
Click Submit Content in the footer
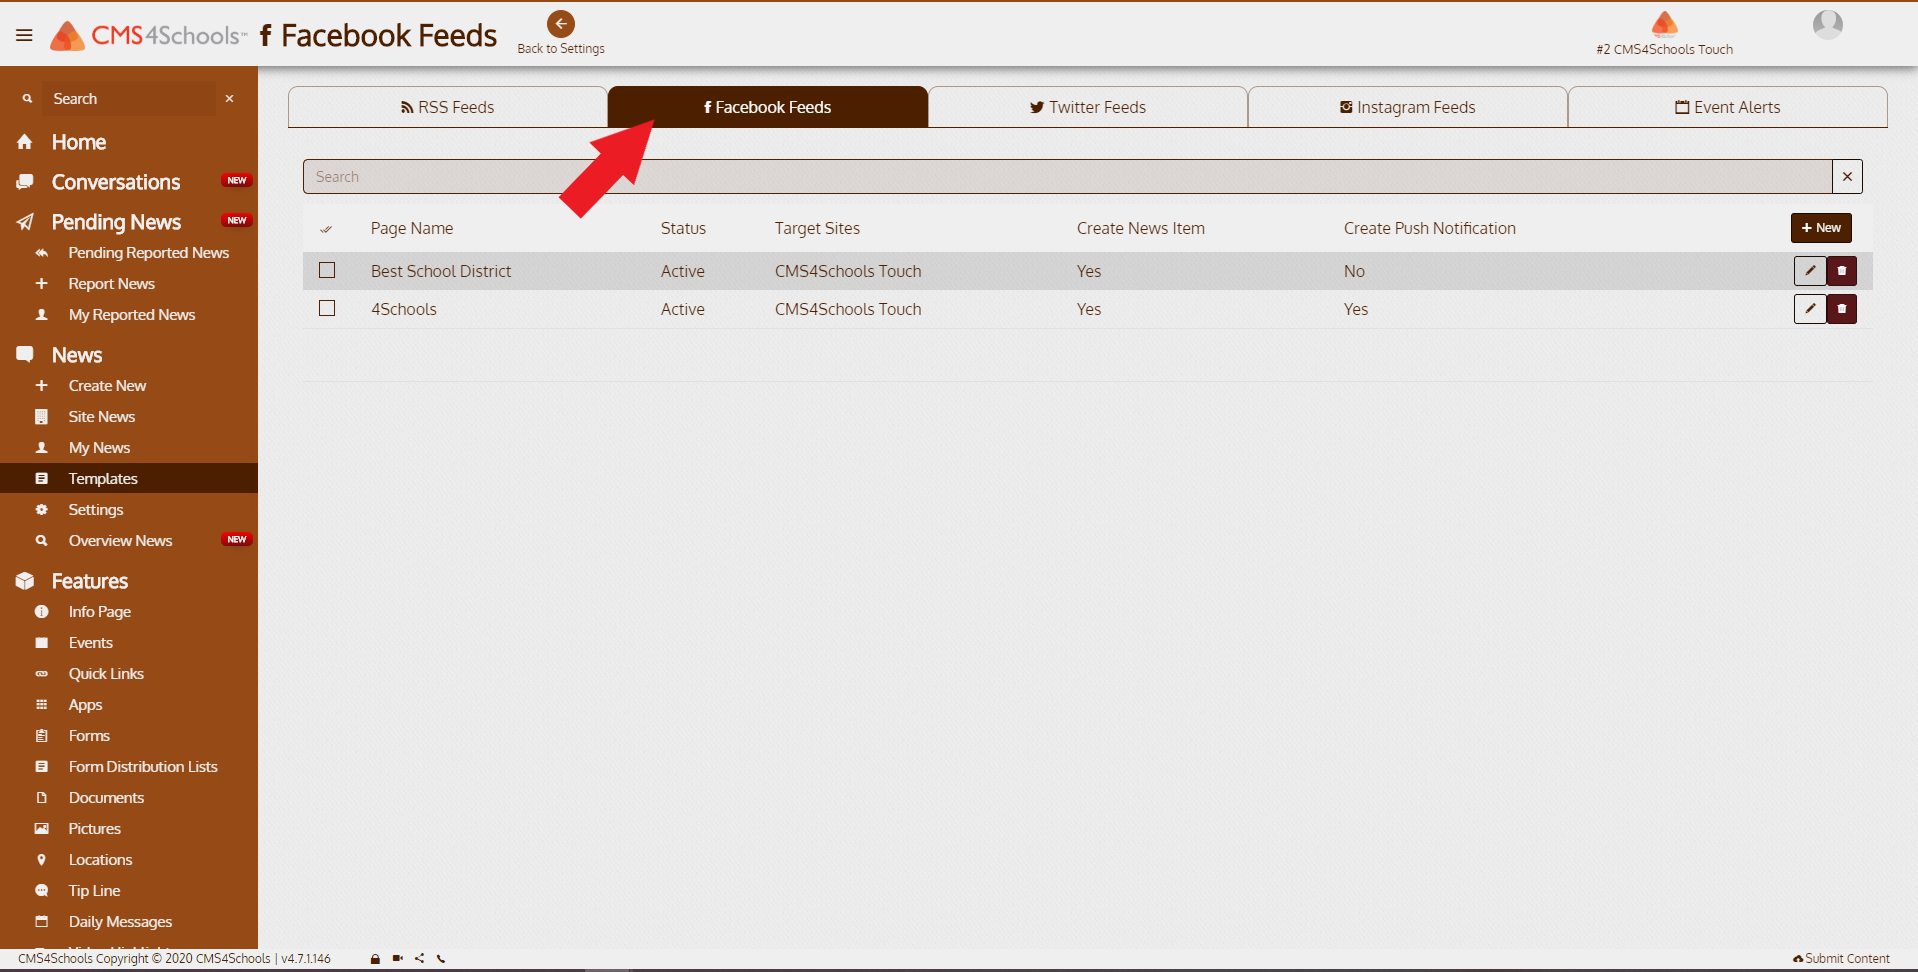click(1841, 959)
